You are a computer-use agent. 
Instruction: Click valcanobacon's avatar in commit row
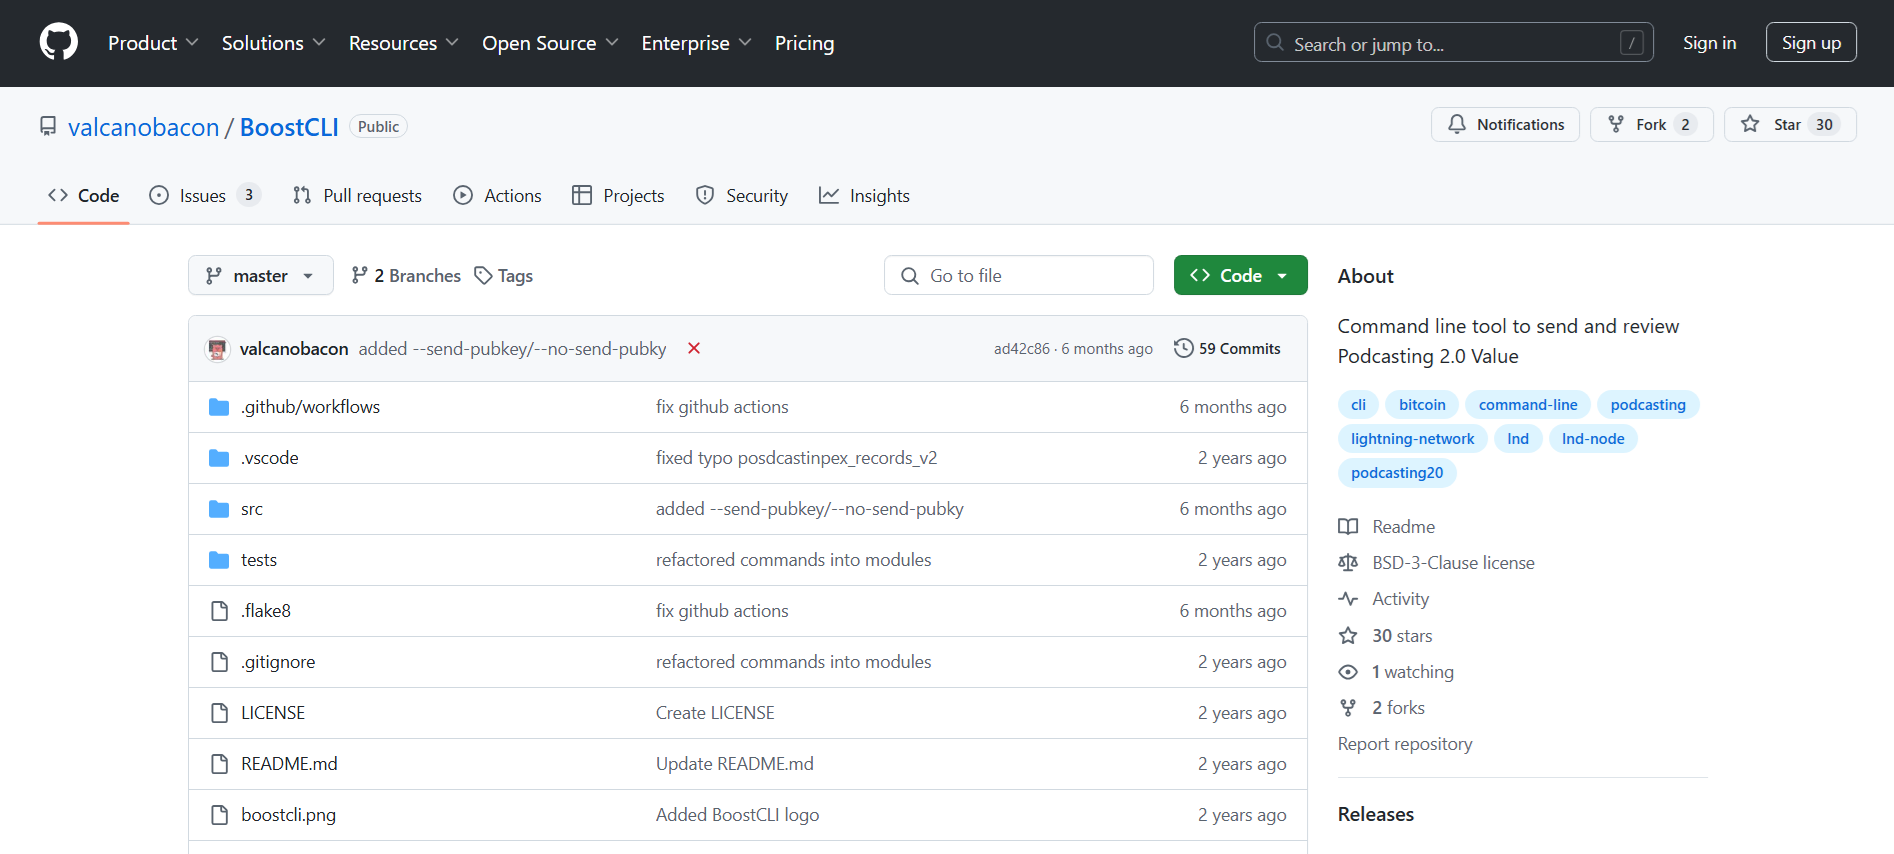(x=217, y=349)
